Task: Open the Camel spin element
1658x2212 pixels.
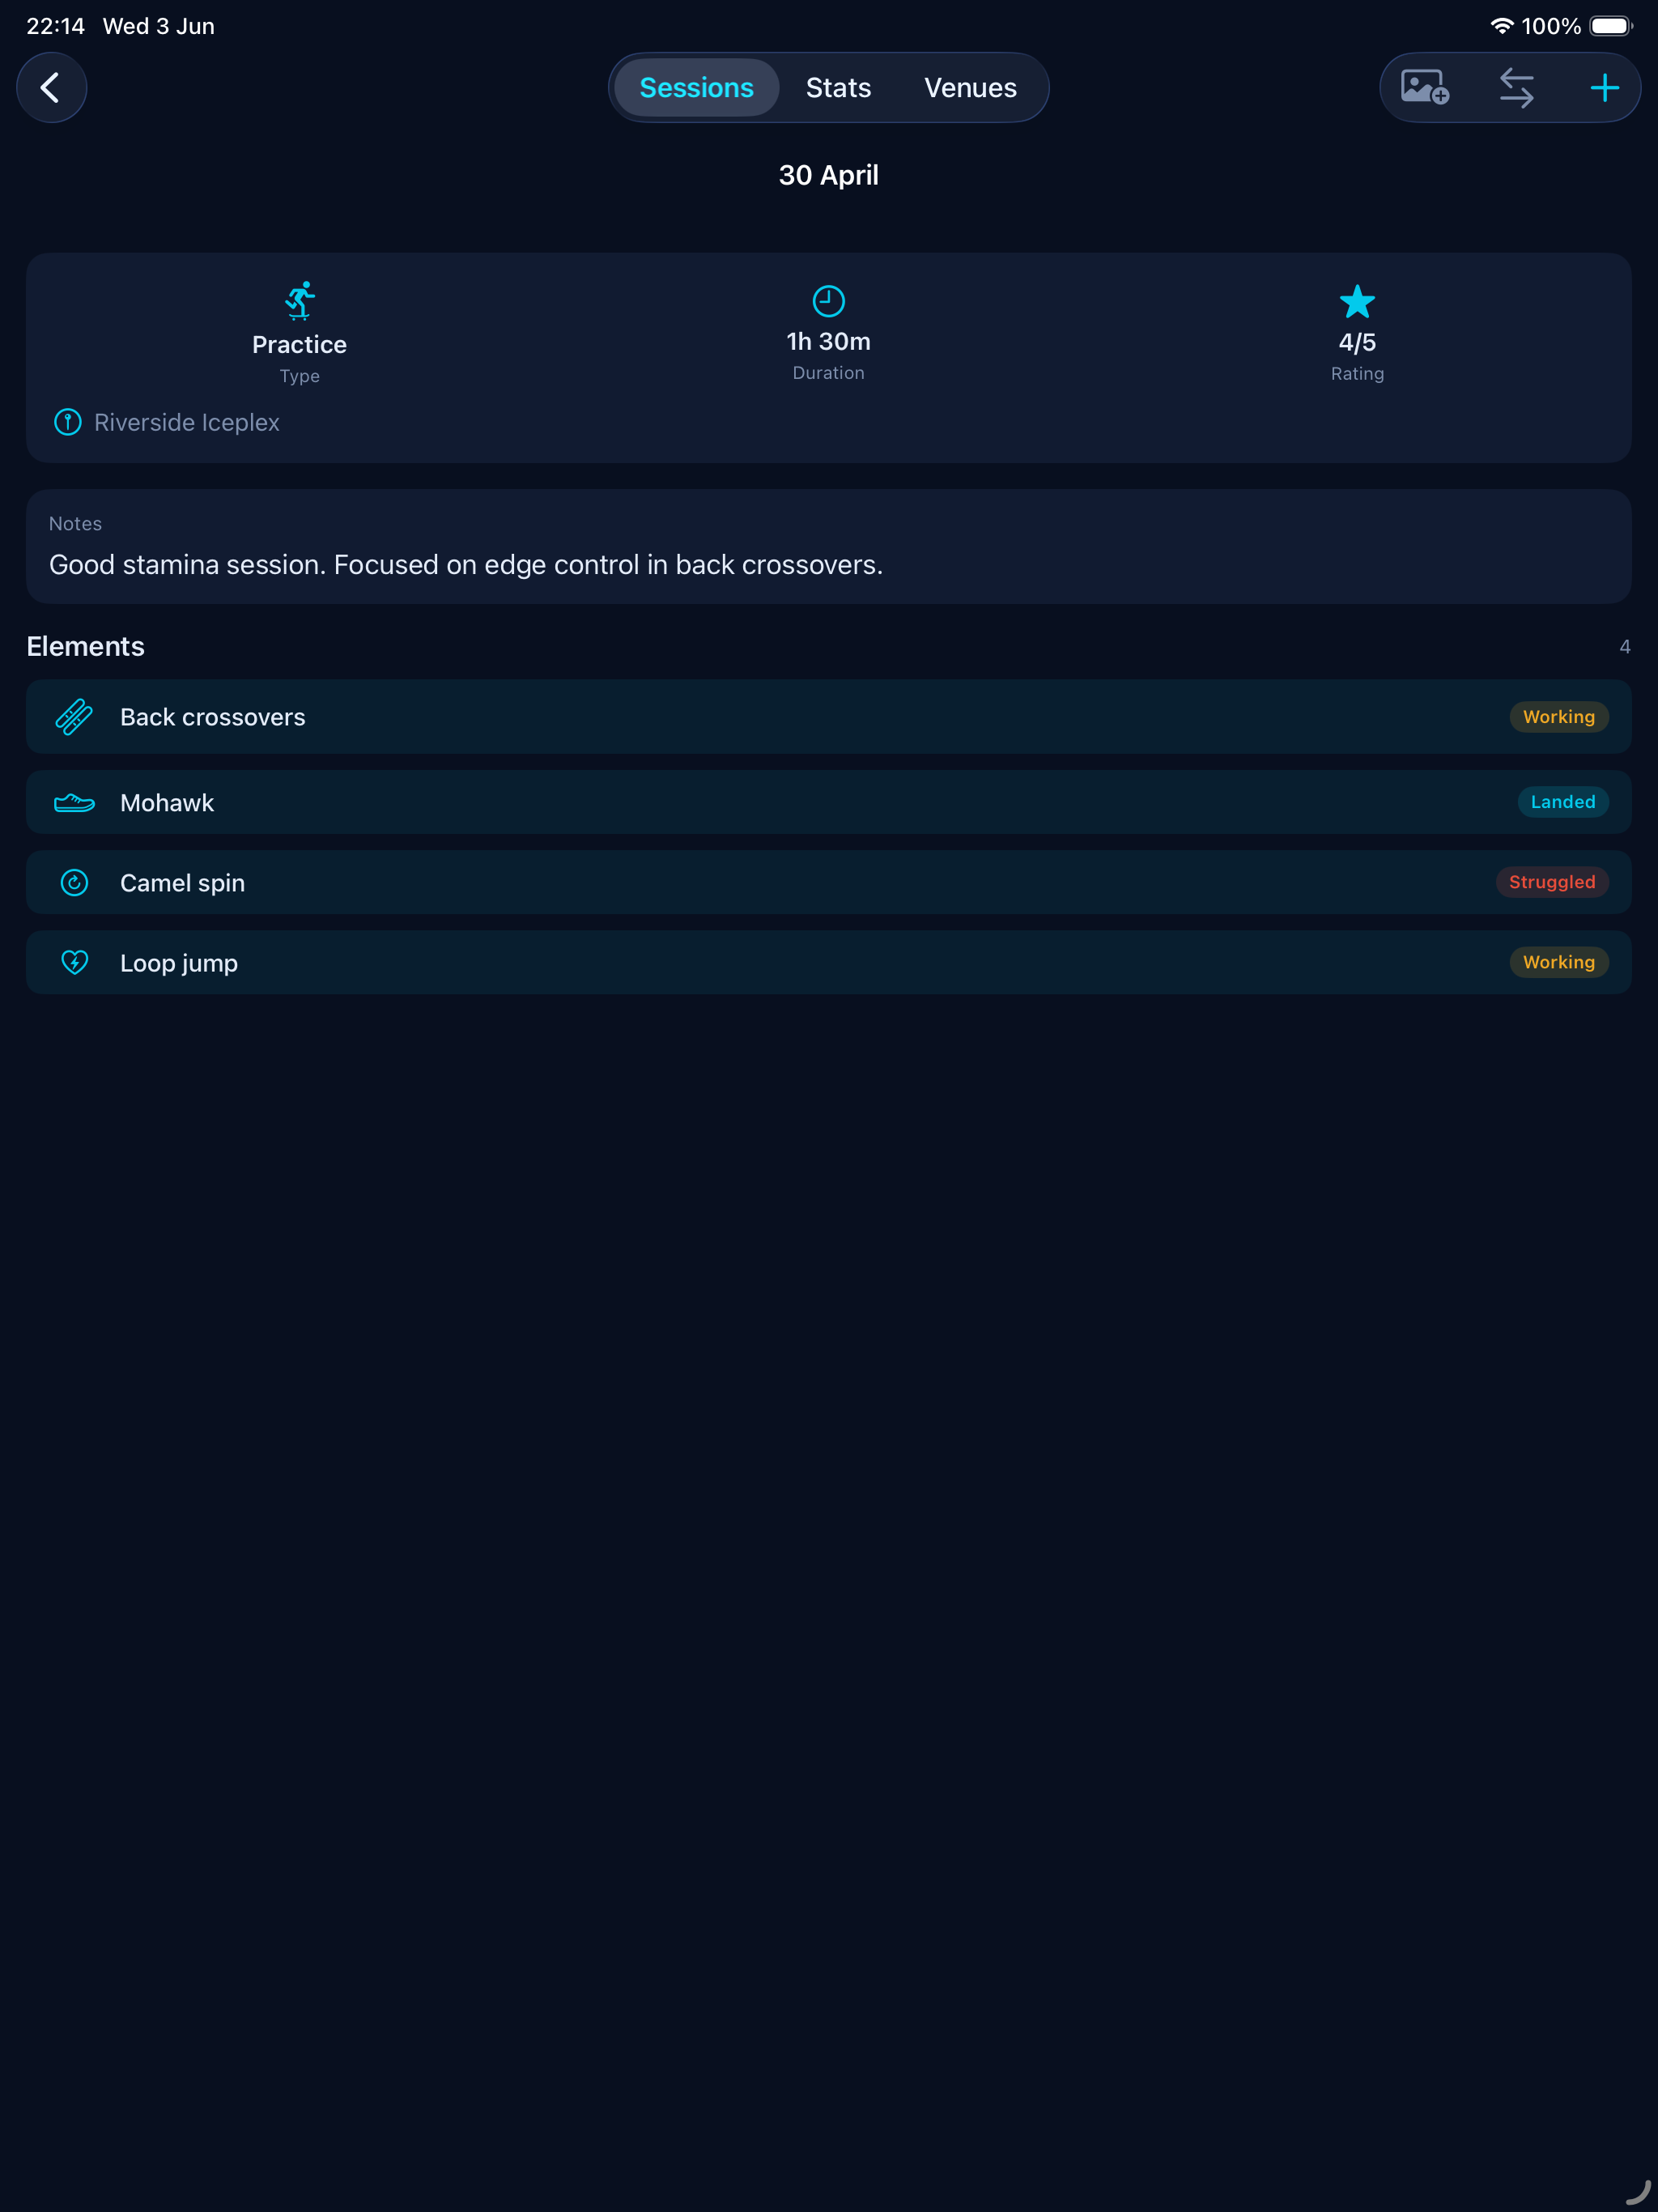Action: coord(828,882)
